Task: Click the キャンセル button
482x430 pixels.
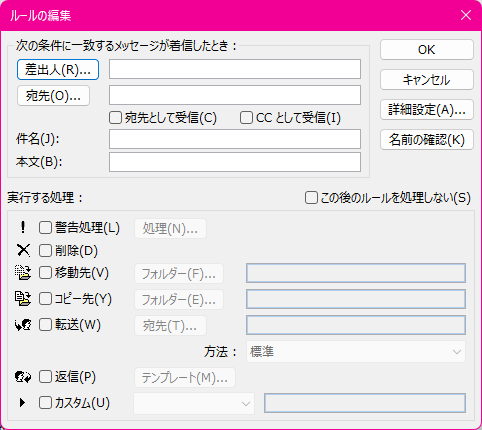Action: (x=427, y=80)
